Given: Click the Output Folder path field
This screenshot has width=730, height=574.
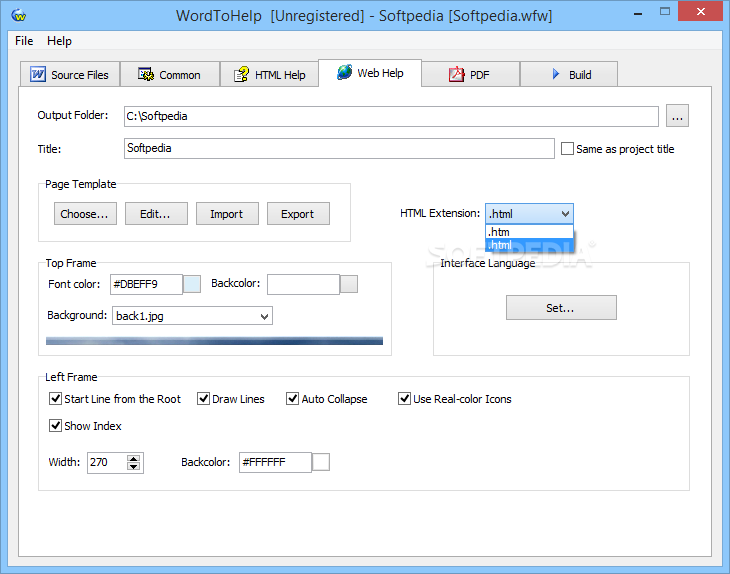Looking at the screenshot, I should tap(391, 116).
